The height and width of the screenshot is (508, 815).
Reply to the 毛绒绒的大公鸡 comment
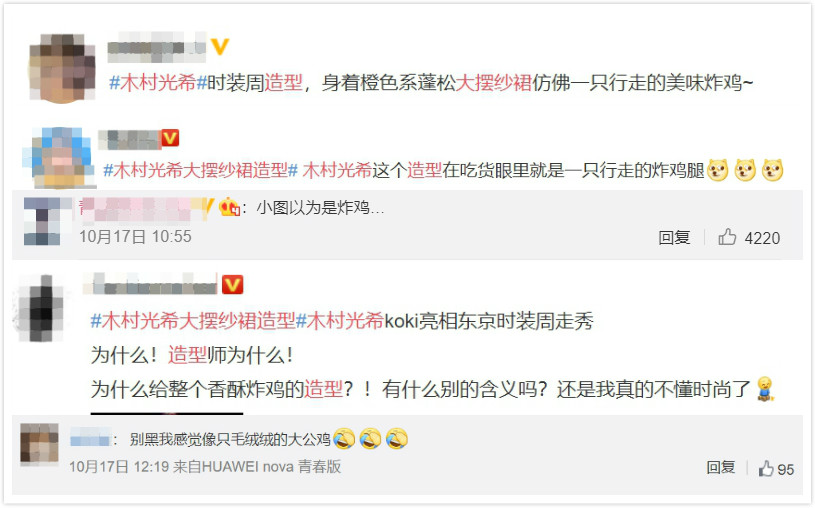tap(720, 467)
